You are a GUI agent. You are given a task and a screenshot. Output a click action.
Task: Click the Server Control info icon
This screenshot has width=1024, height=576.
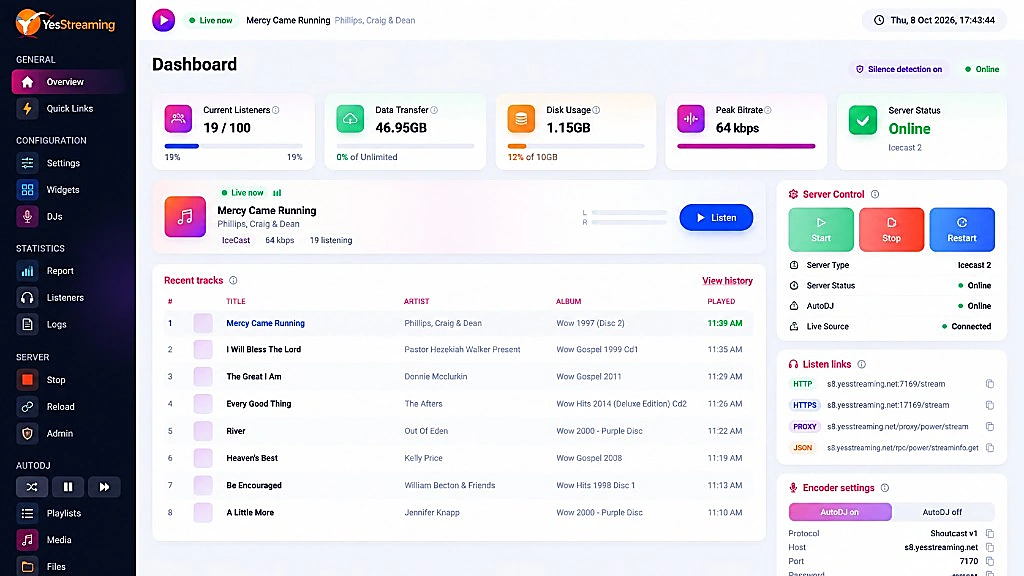(875, 194)
